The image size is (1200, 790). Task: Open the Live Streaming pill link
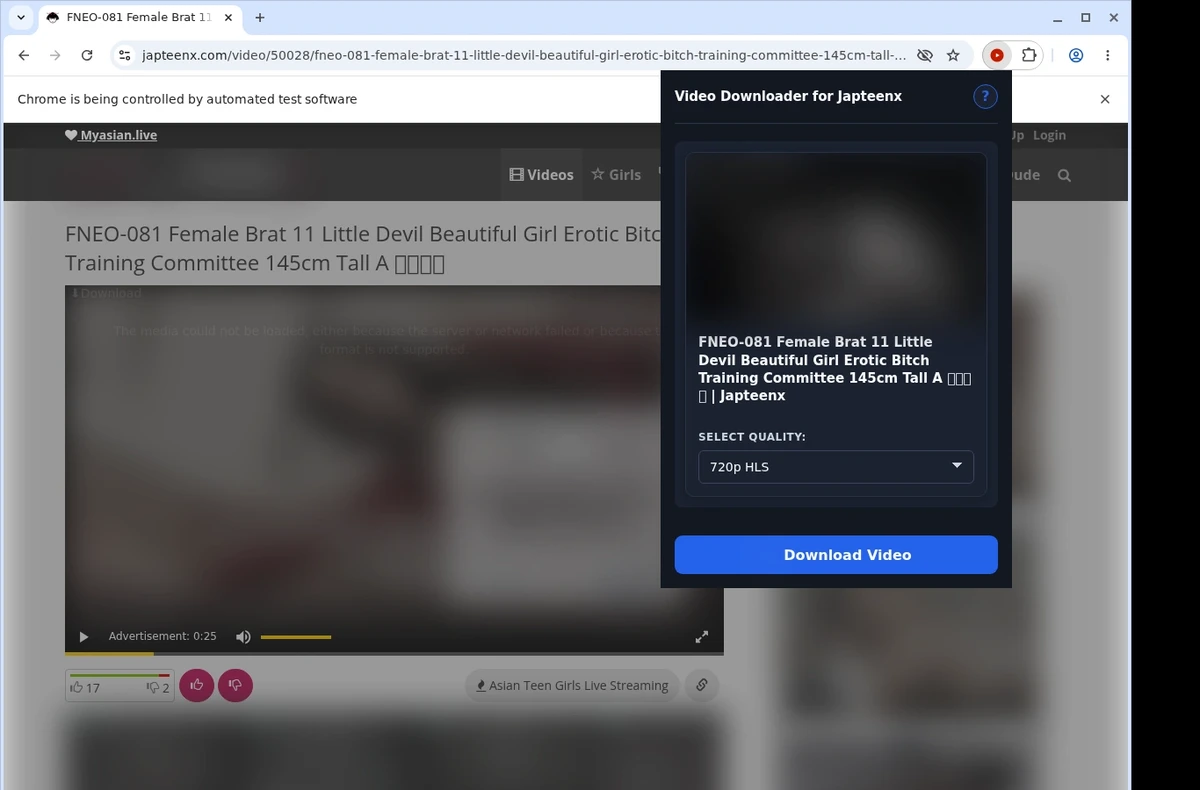(572, 686)
